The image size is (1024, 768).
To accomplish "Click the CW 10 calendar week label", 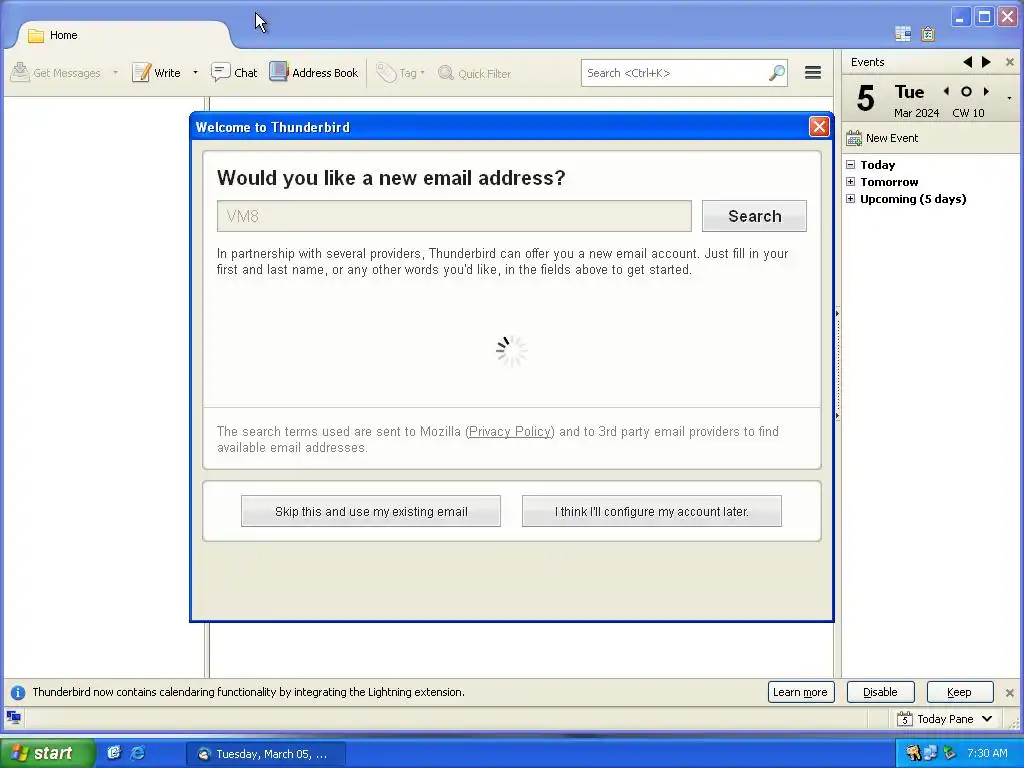I will click(x=968, y=113).
